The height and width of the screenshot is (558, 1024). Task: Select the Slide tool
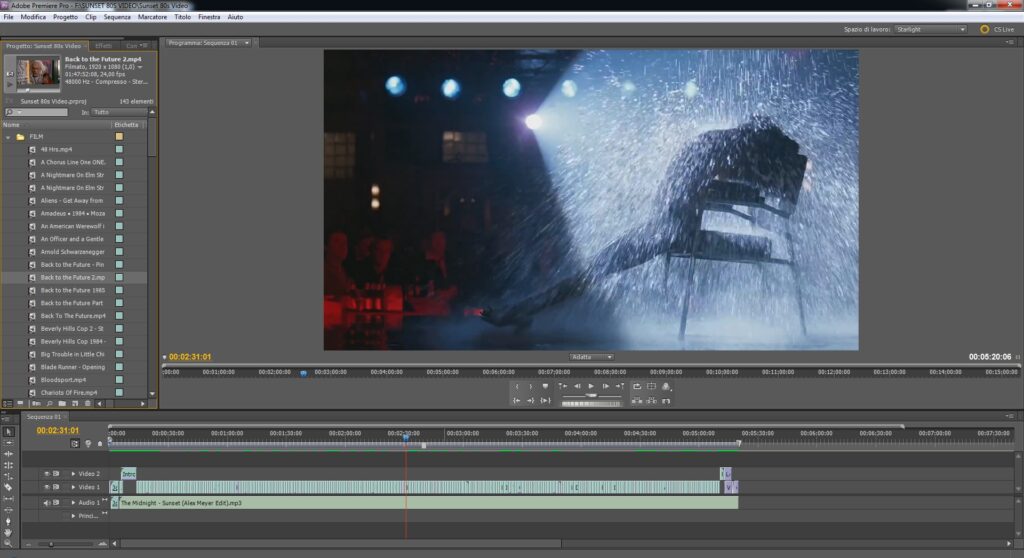pos(8,509)
